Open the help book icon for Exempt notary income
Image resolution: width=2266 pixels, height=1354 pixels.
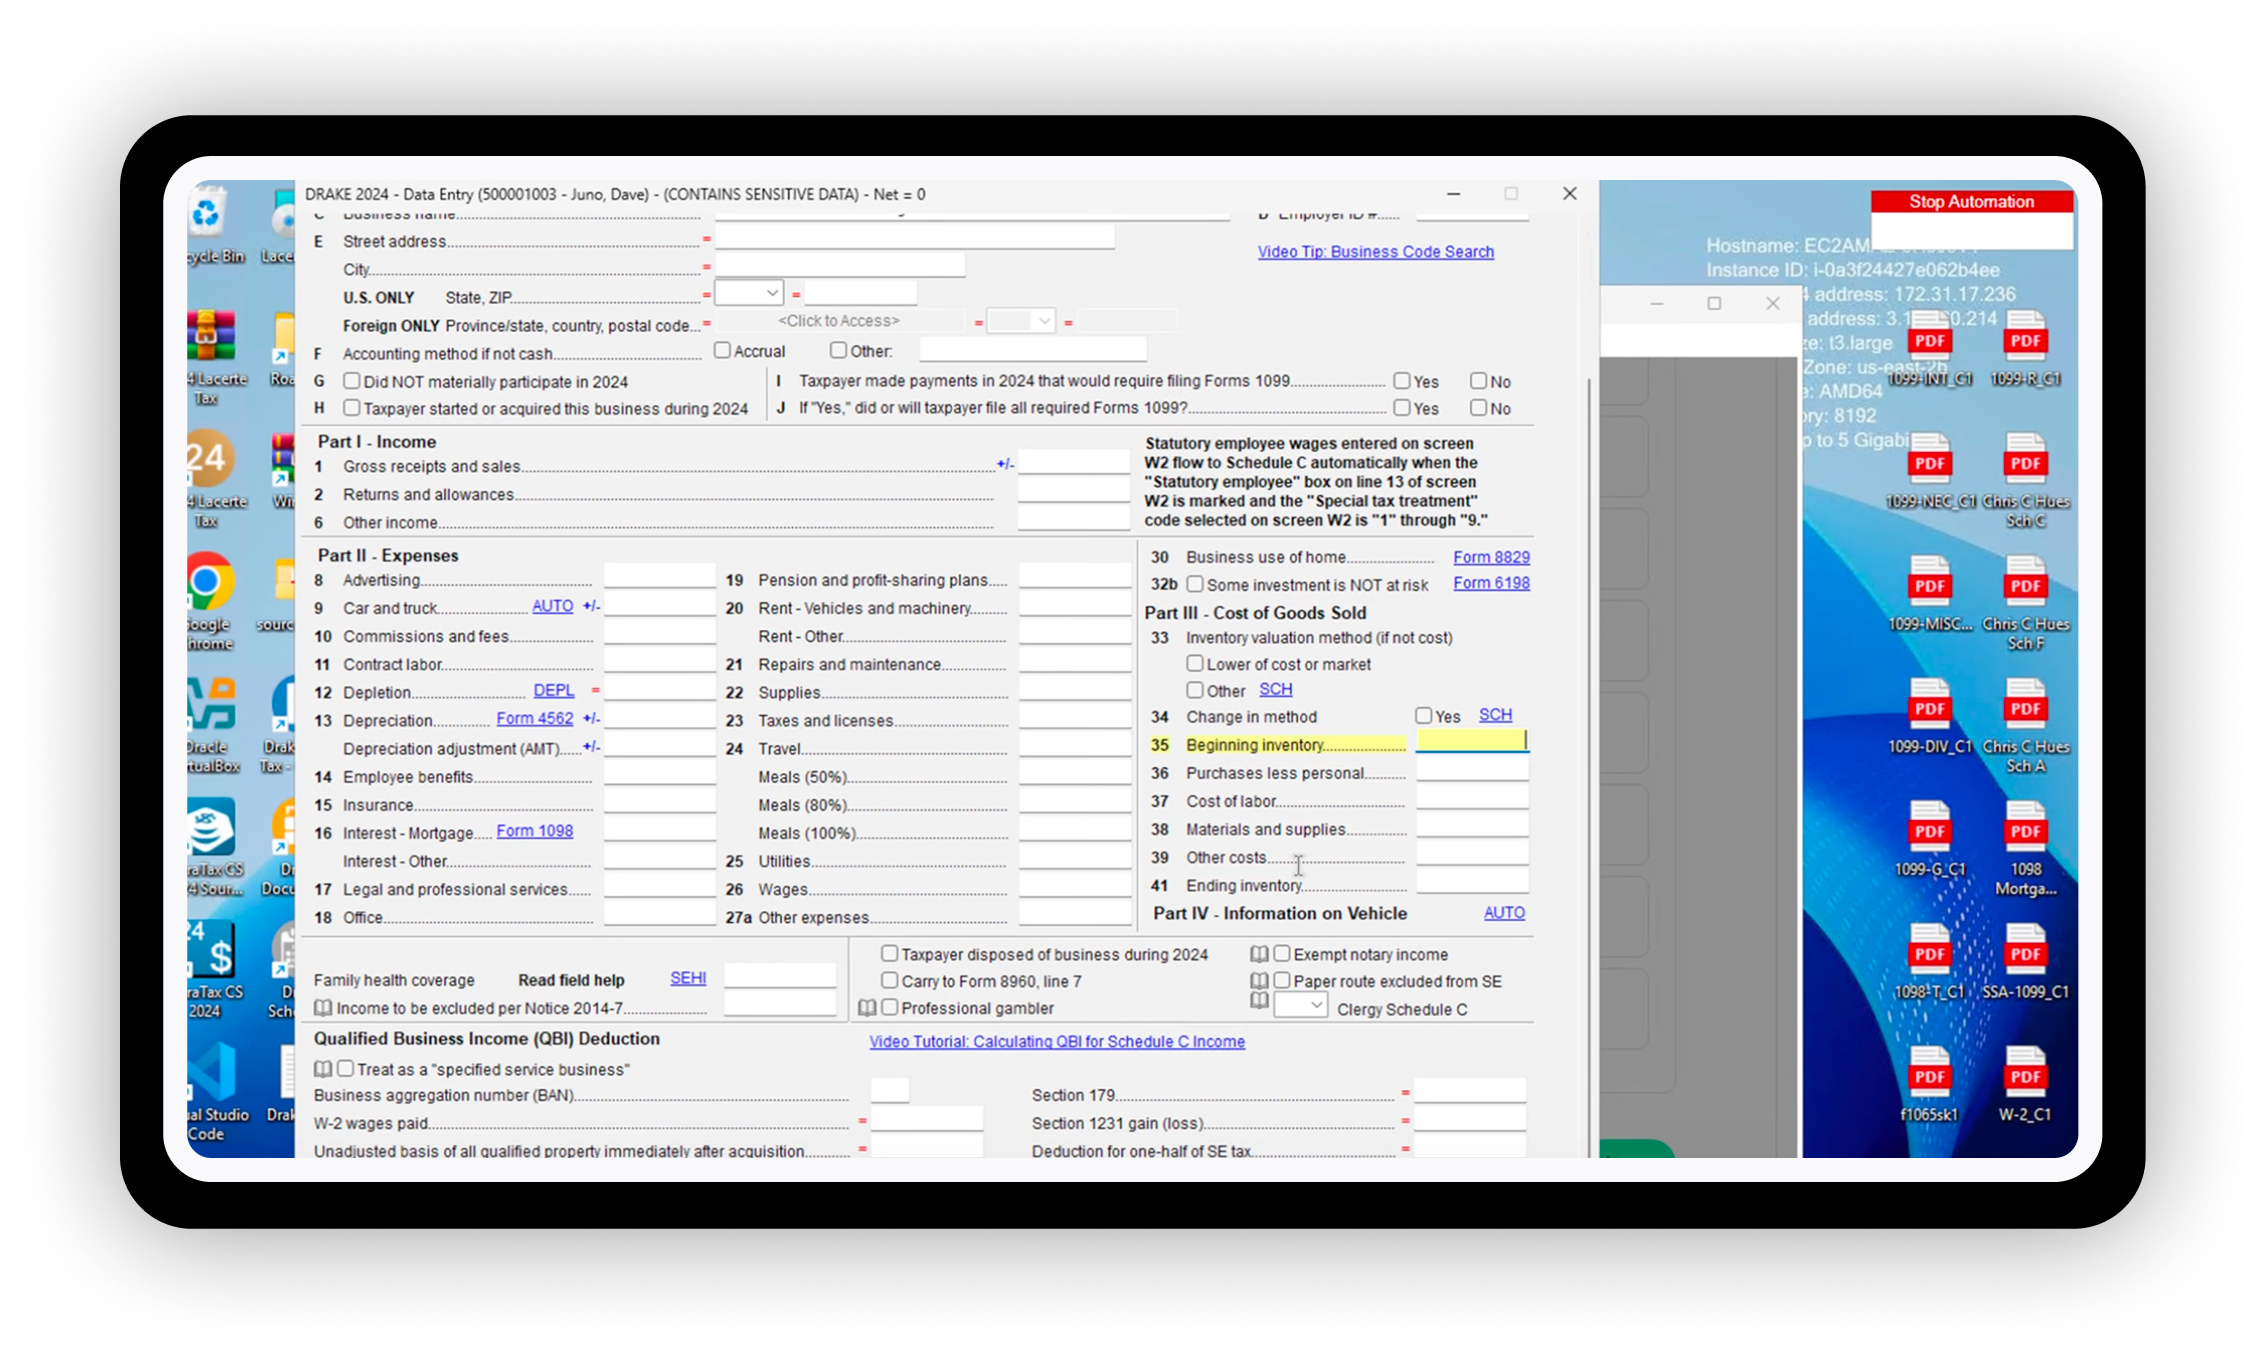point(1260,954)
